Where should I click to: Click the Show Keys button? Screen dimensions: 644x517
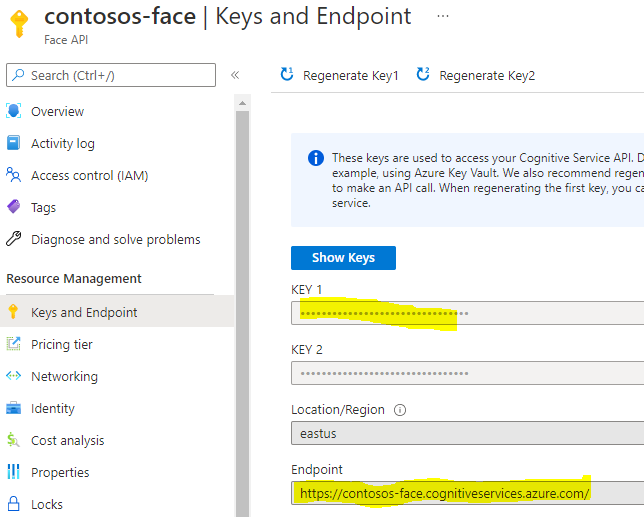[x=343, y=258]
